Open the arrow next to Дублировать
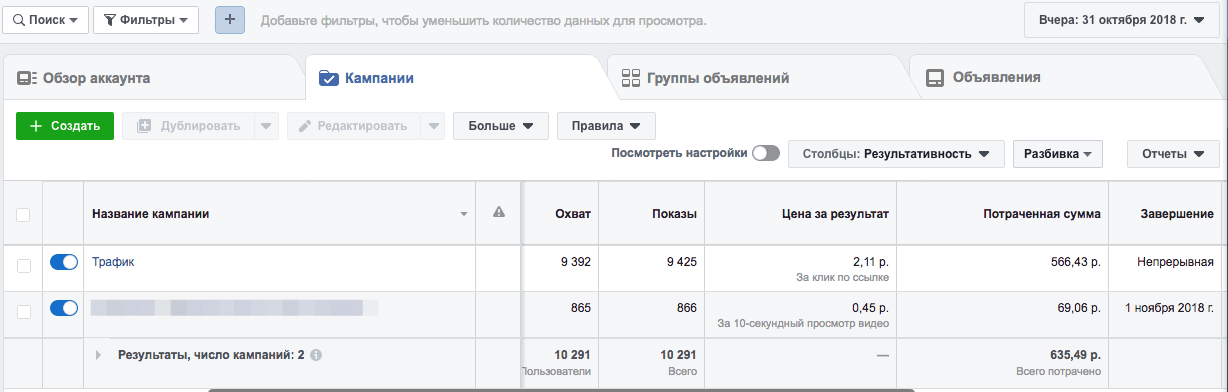The image size is (1228, 392). click(265, 126)
